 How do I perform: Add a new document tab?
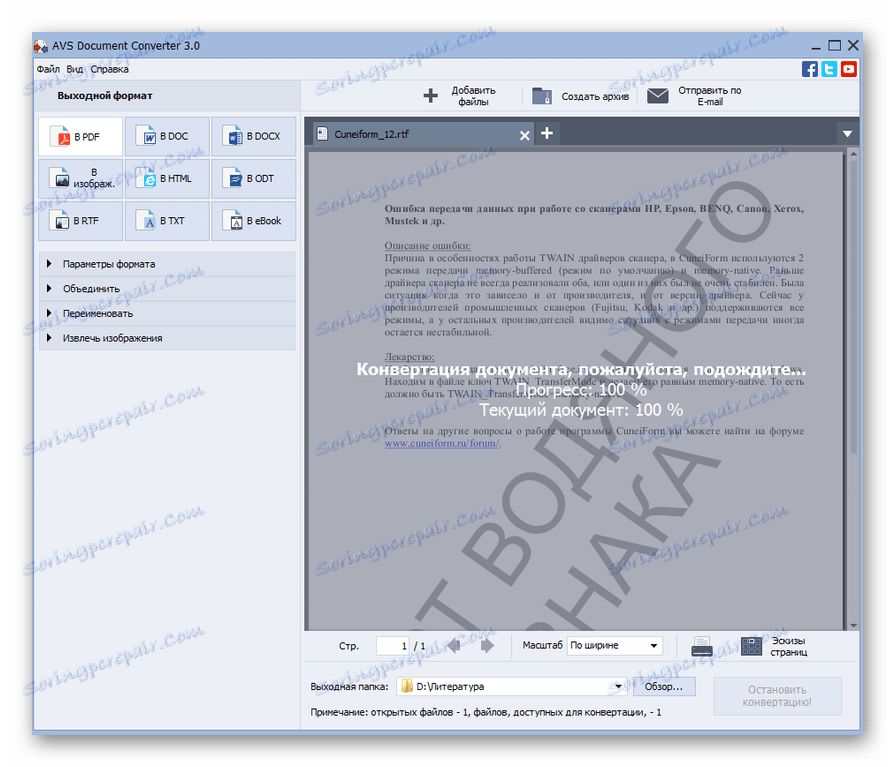[x=547, y=134]
